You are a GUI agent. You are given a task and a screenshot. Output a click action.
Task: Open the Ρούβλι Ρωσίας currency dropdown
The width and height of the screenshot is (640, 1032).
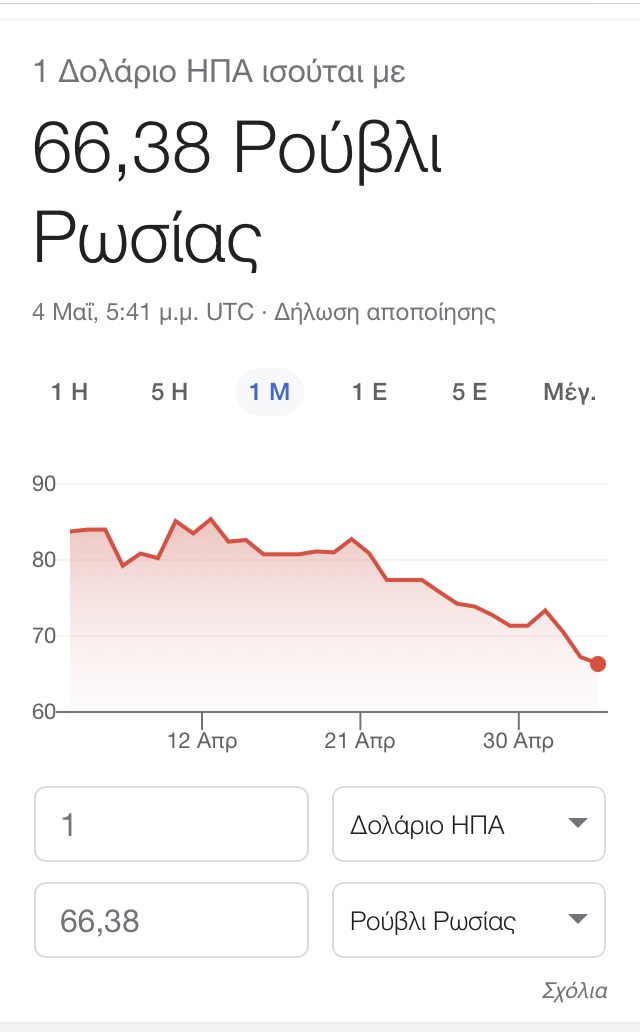click(x=468, y=920)
